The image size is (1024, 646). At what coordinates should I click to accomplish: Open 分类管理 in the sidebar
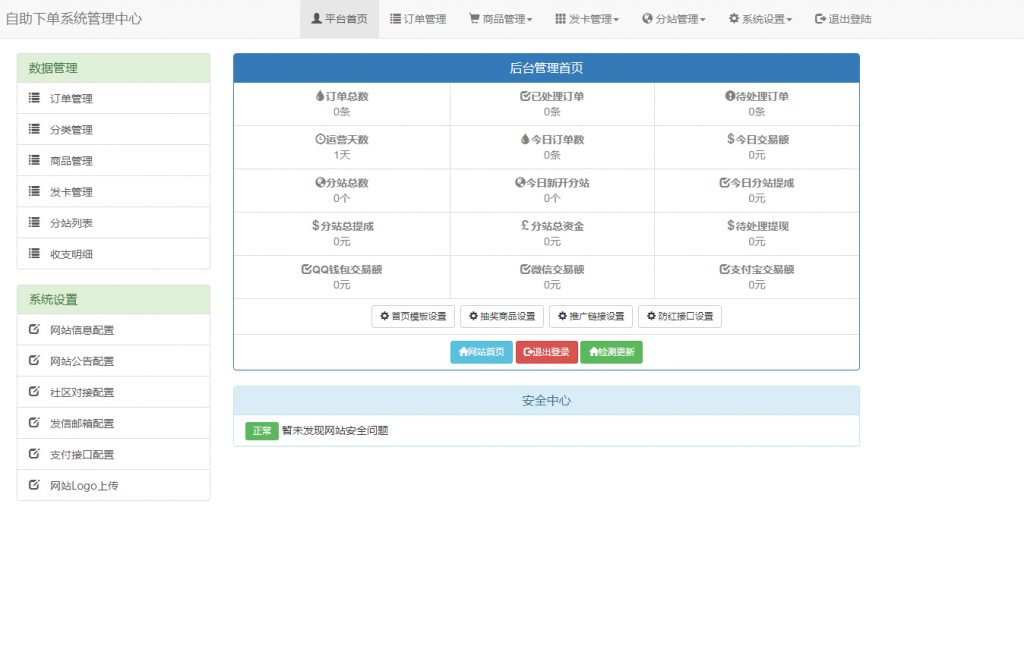(x=71, y=130)
